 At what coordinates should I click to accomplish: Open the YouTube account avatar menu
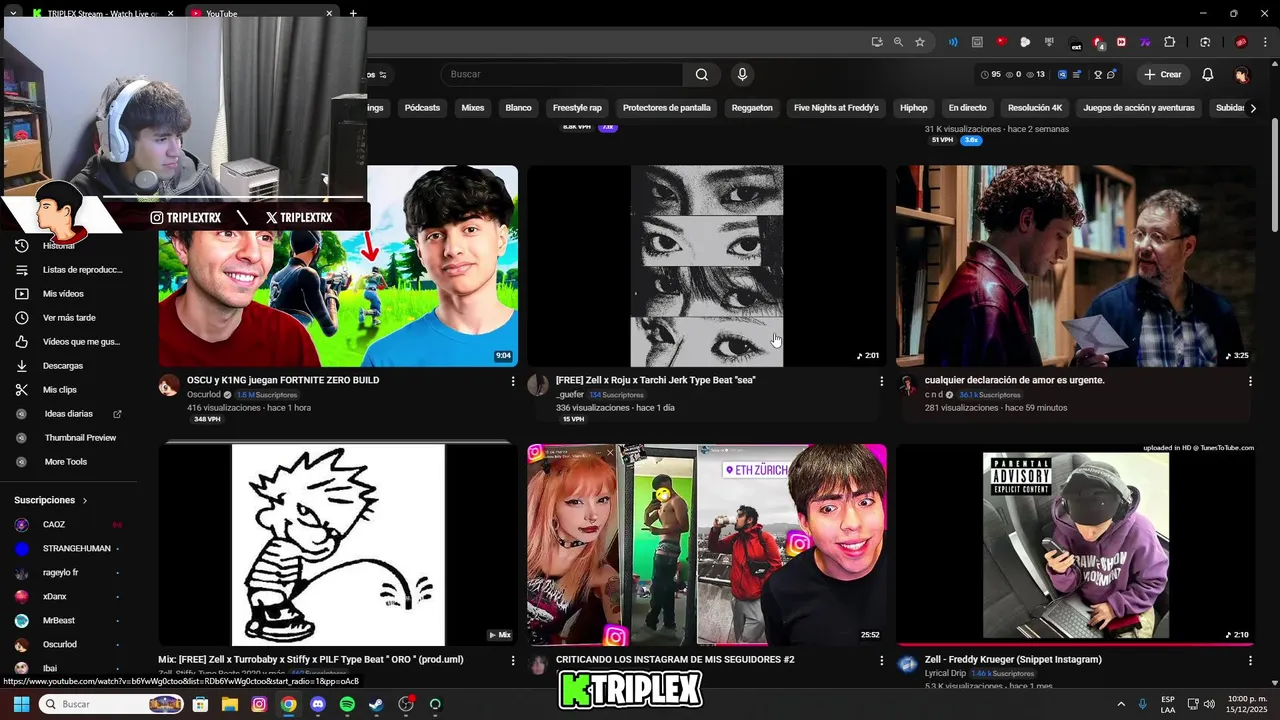[x=1241, y=75]
